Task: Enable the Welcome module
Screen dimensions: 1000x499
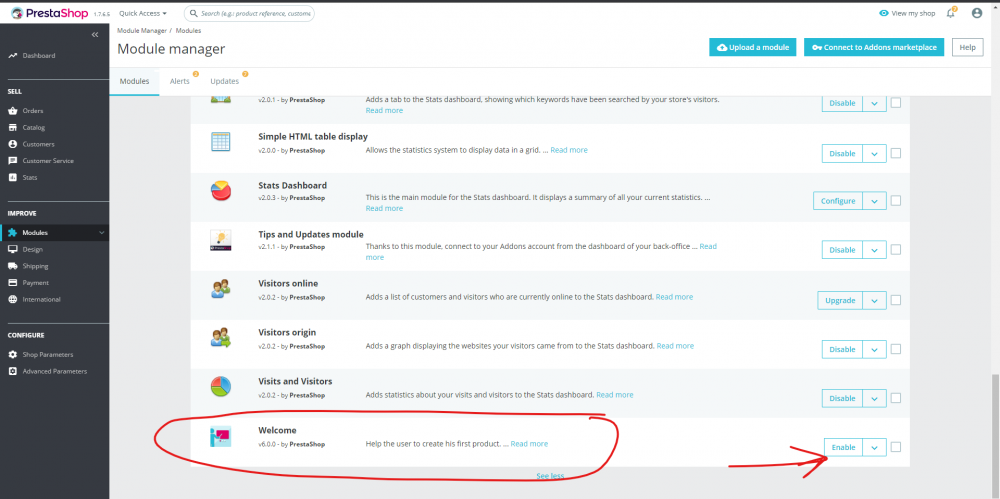Action: 843,447
